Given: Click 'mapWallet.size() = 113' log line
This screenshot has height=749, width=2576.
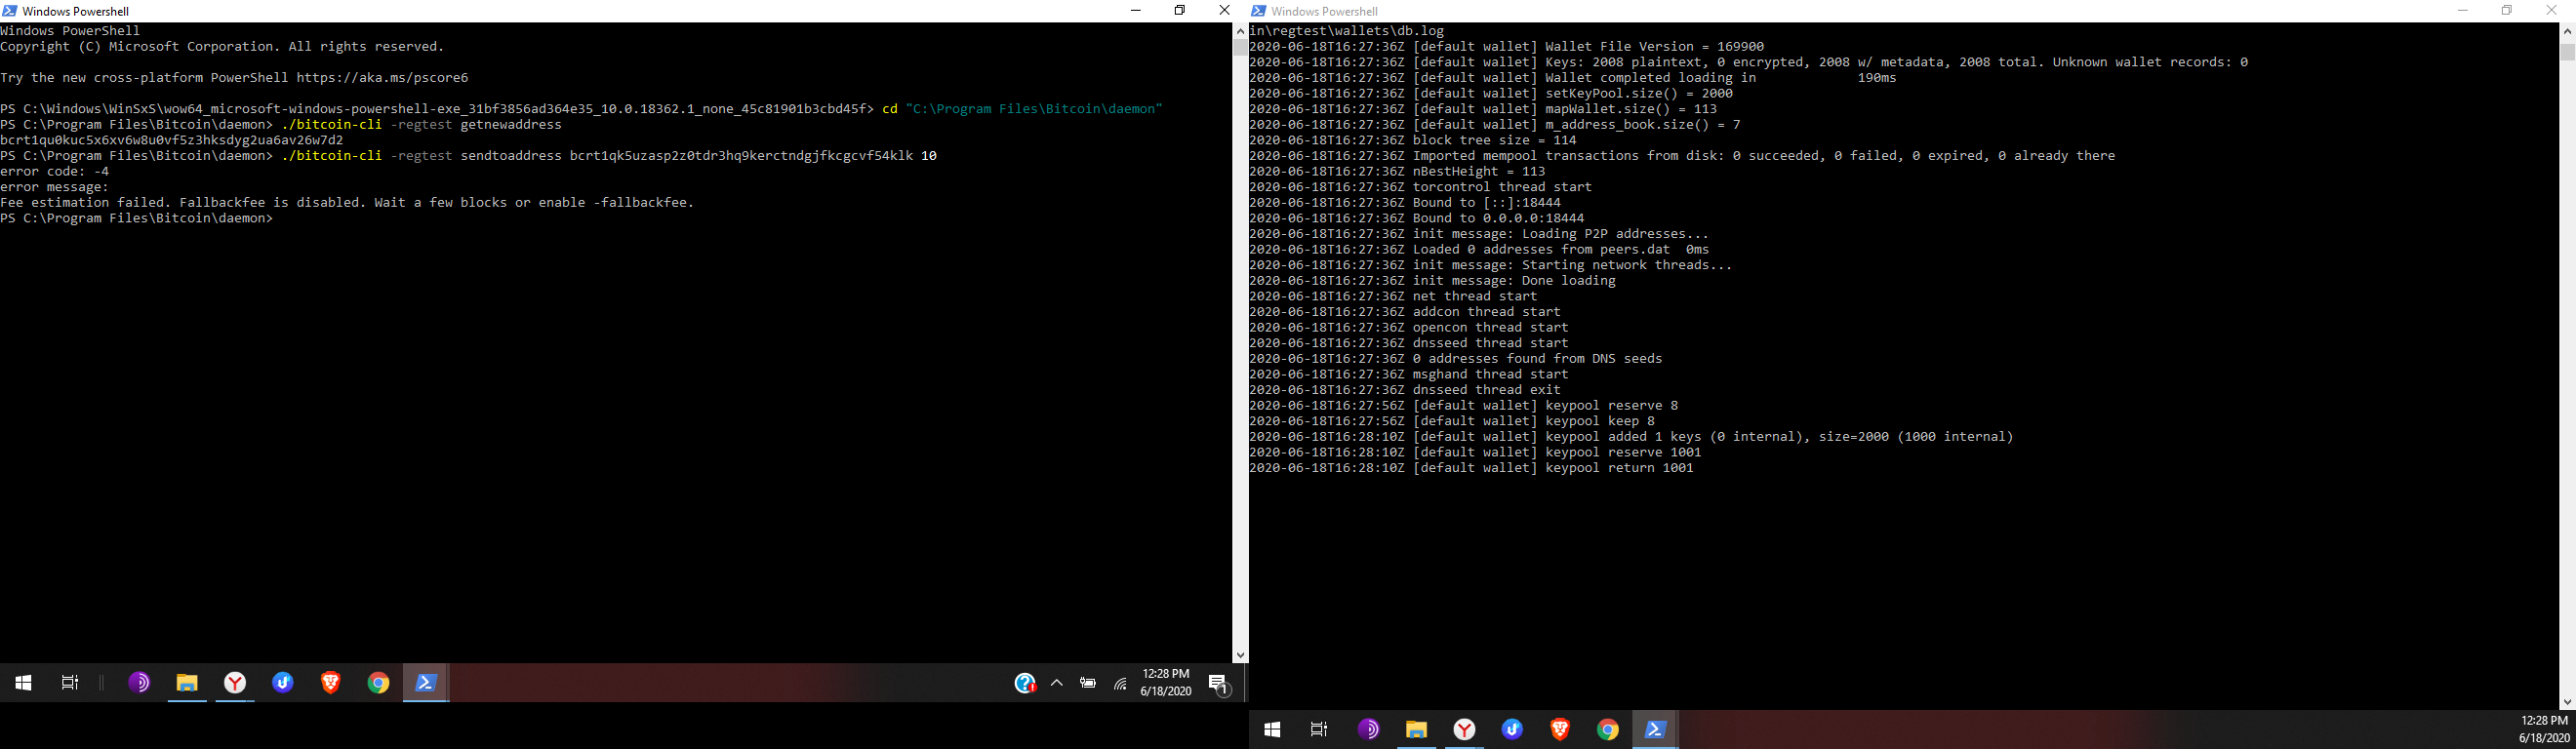Looking at the screenshot, I should click(x=1483, y=109).
